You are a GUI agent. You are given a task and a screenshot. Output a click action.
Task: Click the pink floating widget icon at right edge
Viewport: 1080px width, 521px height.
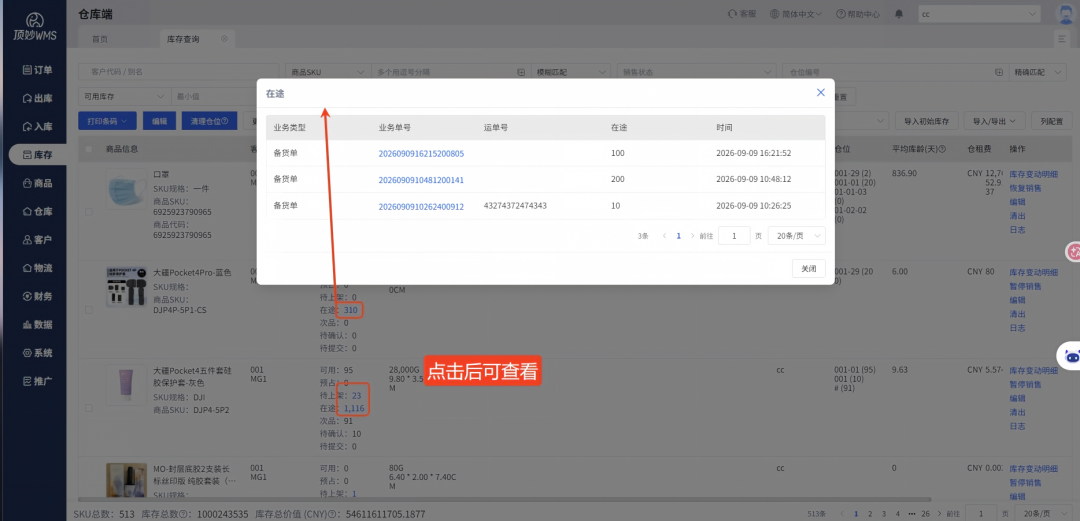coord(1073,252)
